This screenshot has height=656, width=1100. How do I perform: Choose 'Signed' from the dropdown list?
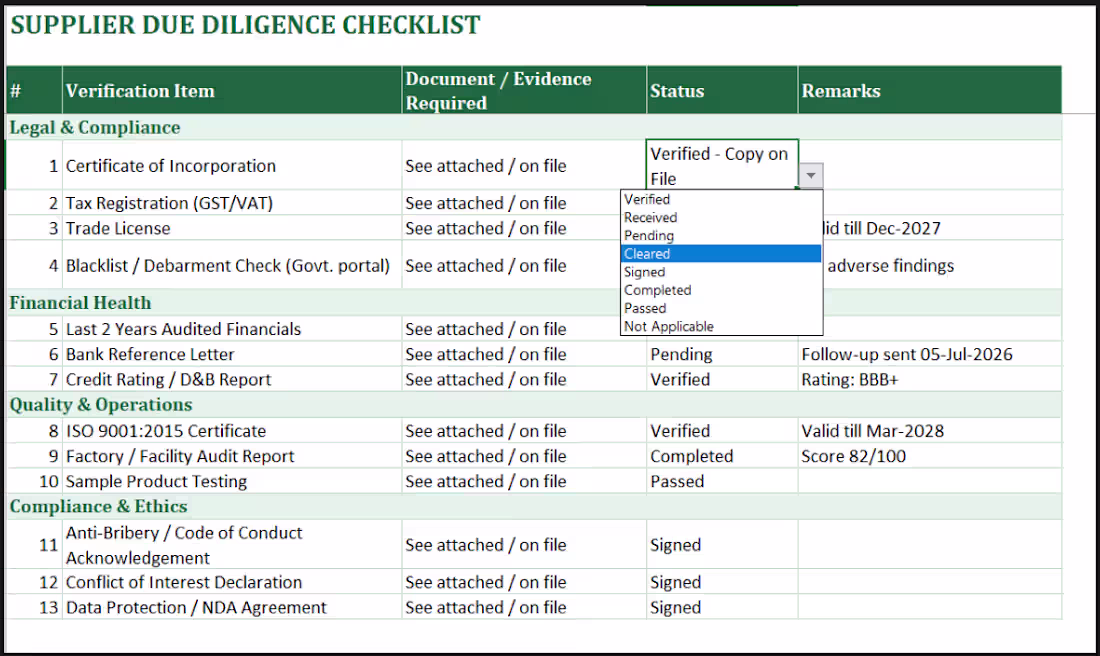click(x=721, y=272)
